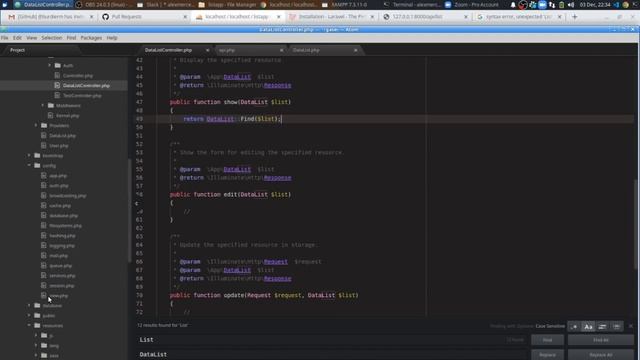640x360 pixels.
Task: Click the TestController.php file icon
Action: pos(57,96)
